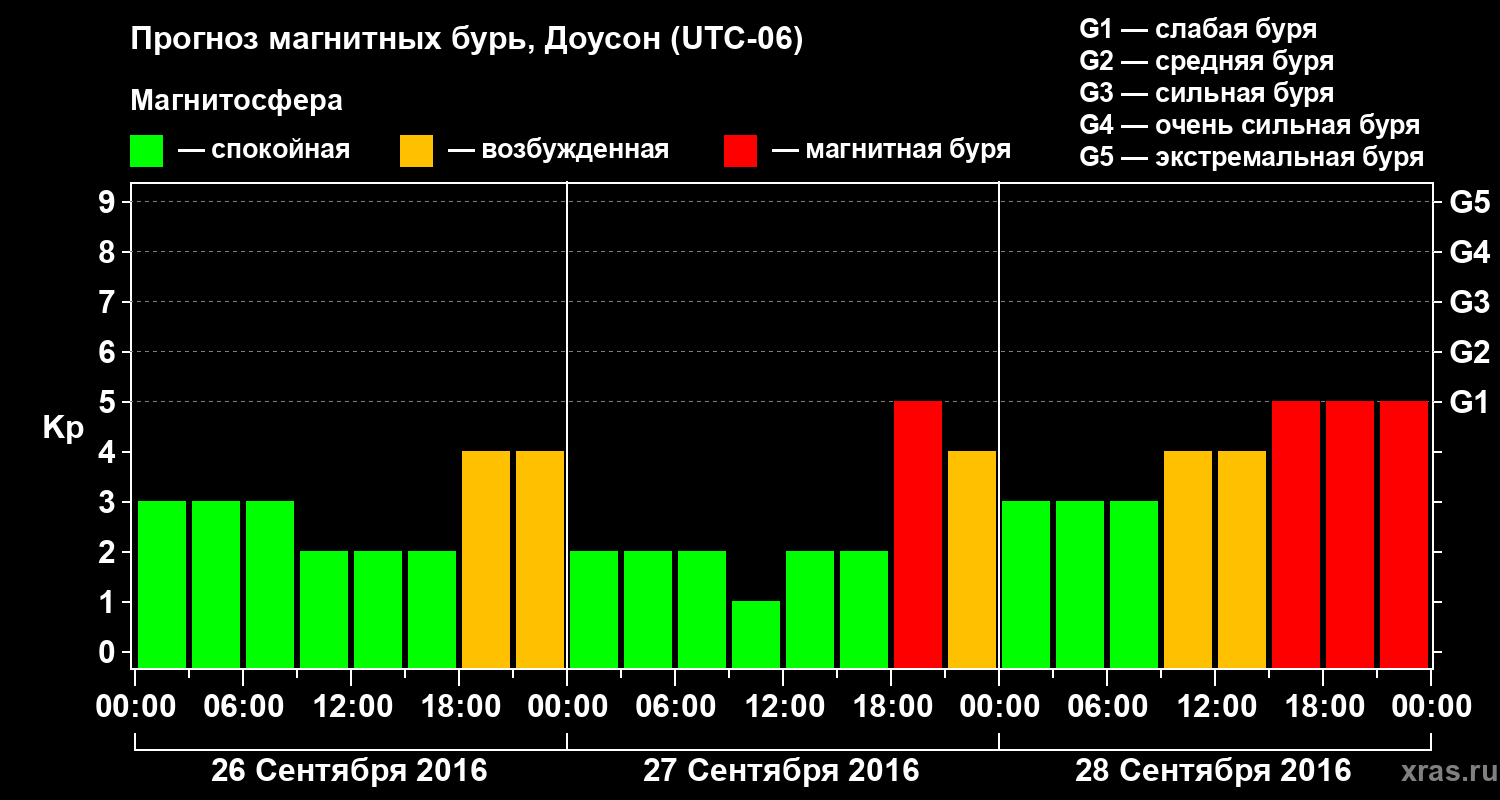Click the 09:00–12:00 green bar on 26 September

point(324,609)
